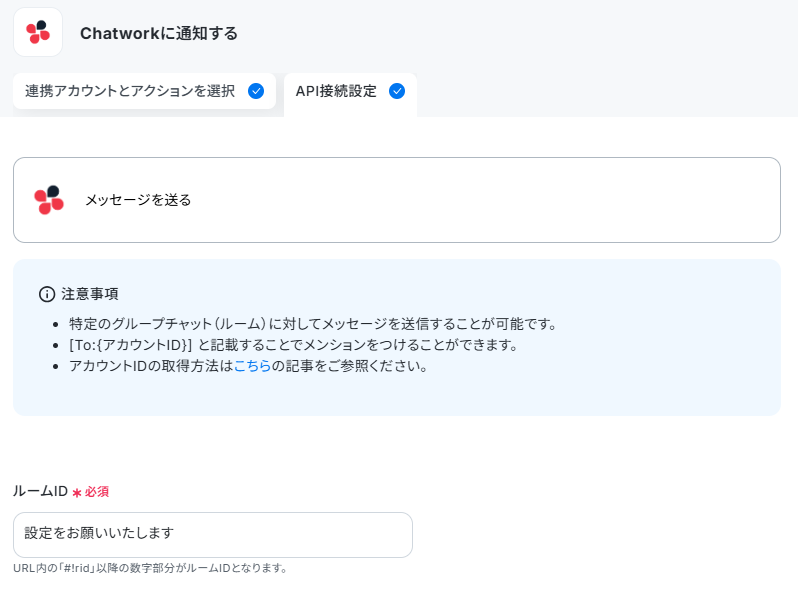
Task: Select the メッセージを送る action card
Action: click(x=397, y=200)
